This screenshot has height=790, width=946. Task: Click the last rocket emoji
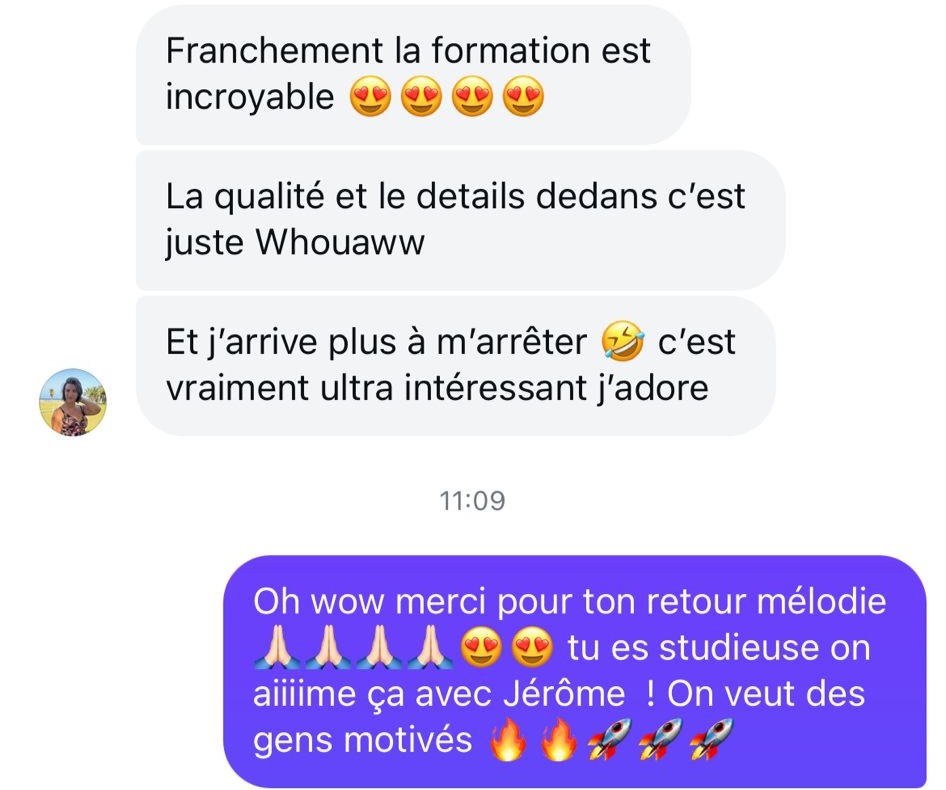711,738
